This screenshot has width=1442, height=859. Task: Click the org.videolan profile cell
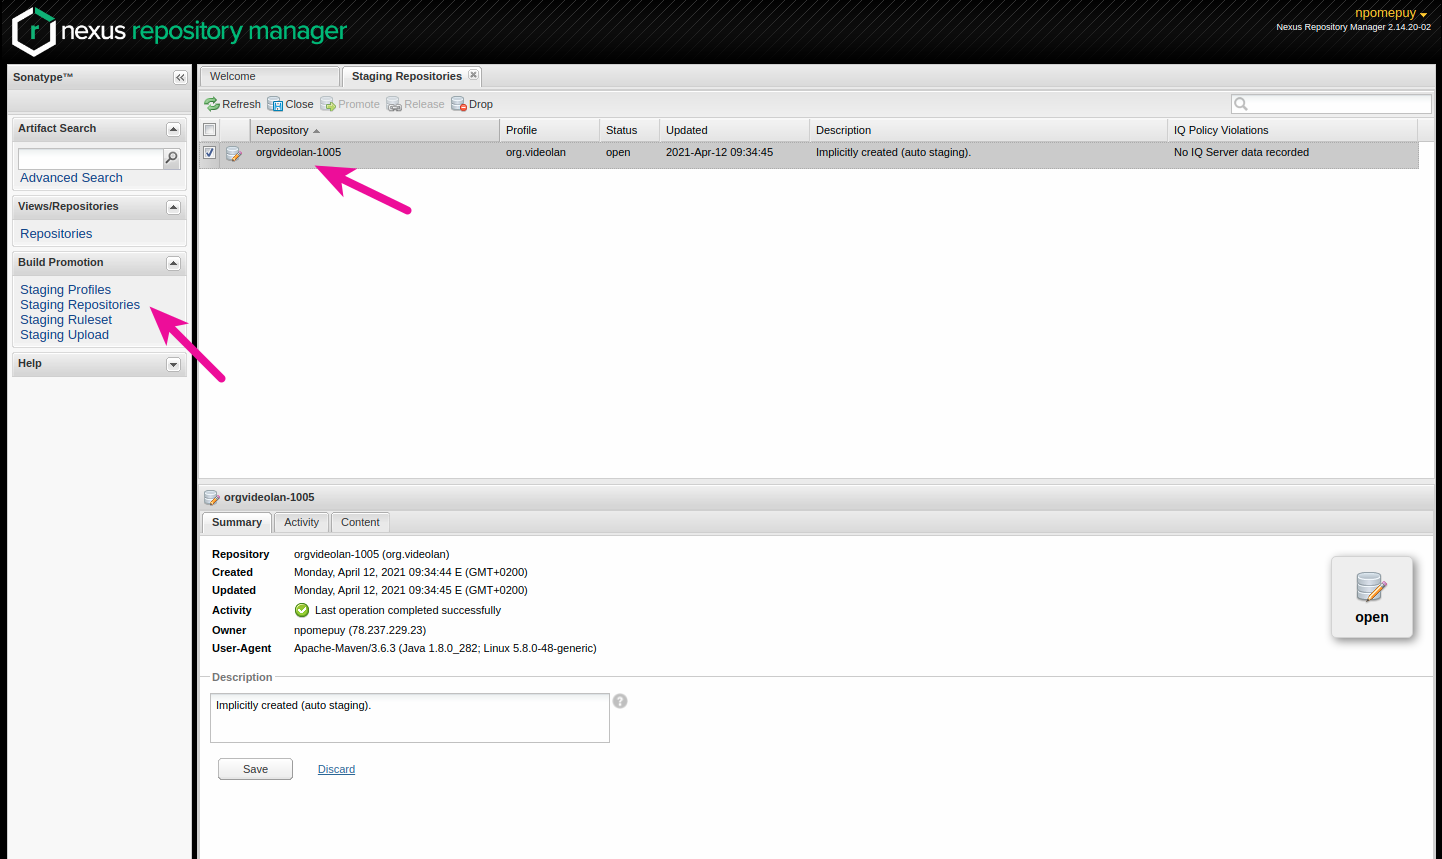[x=536, y=153]
